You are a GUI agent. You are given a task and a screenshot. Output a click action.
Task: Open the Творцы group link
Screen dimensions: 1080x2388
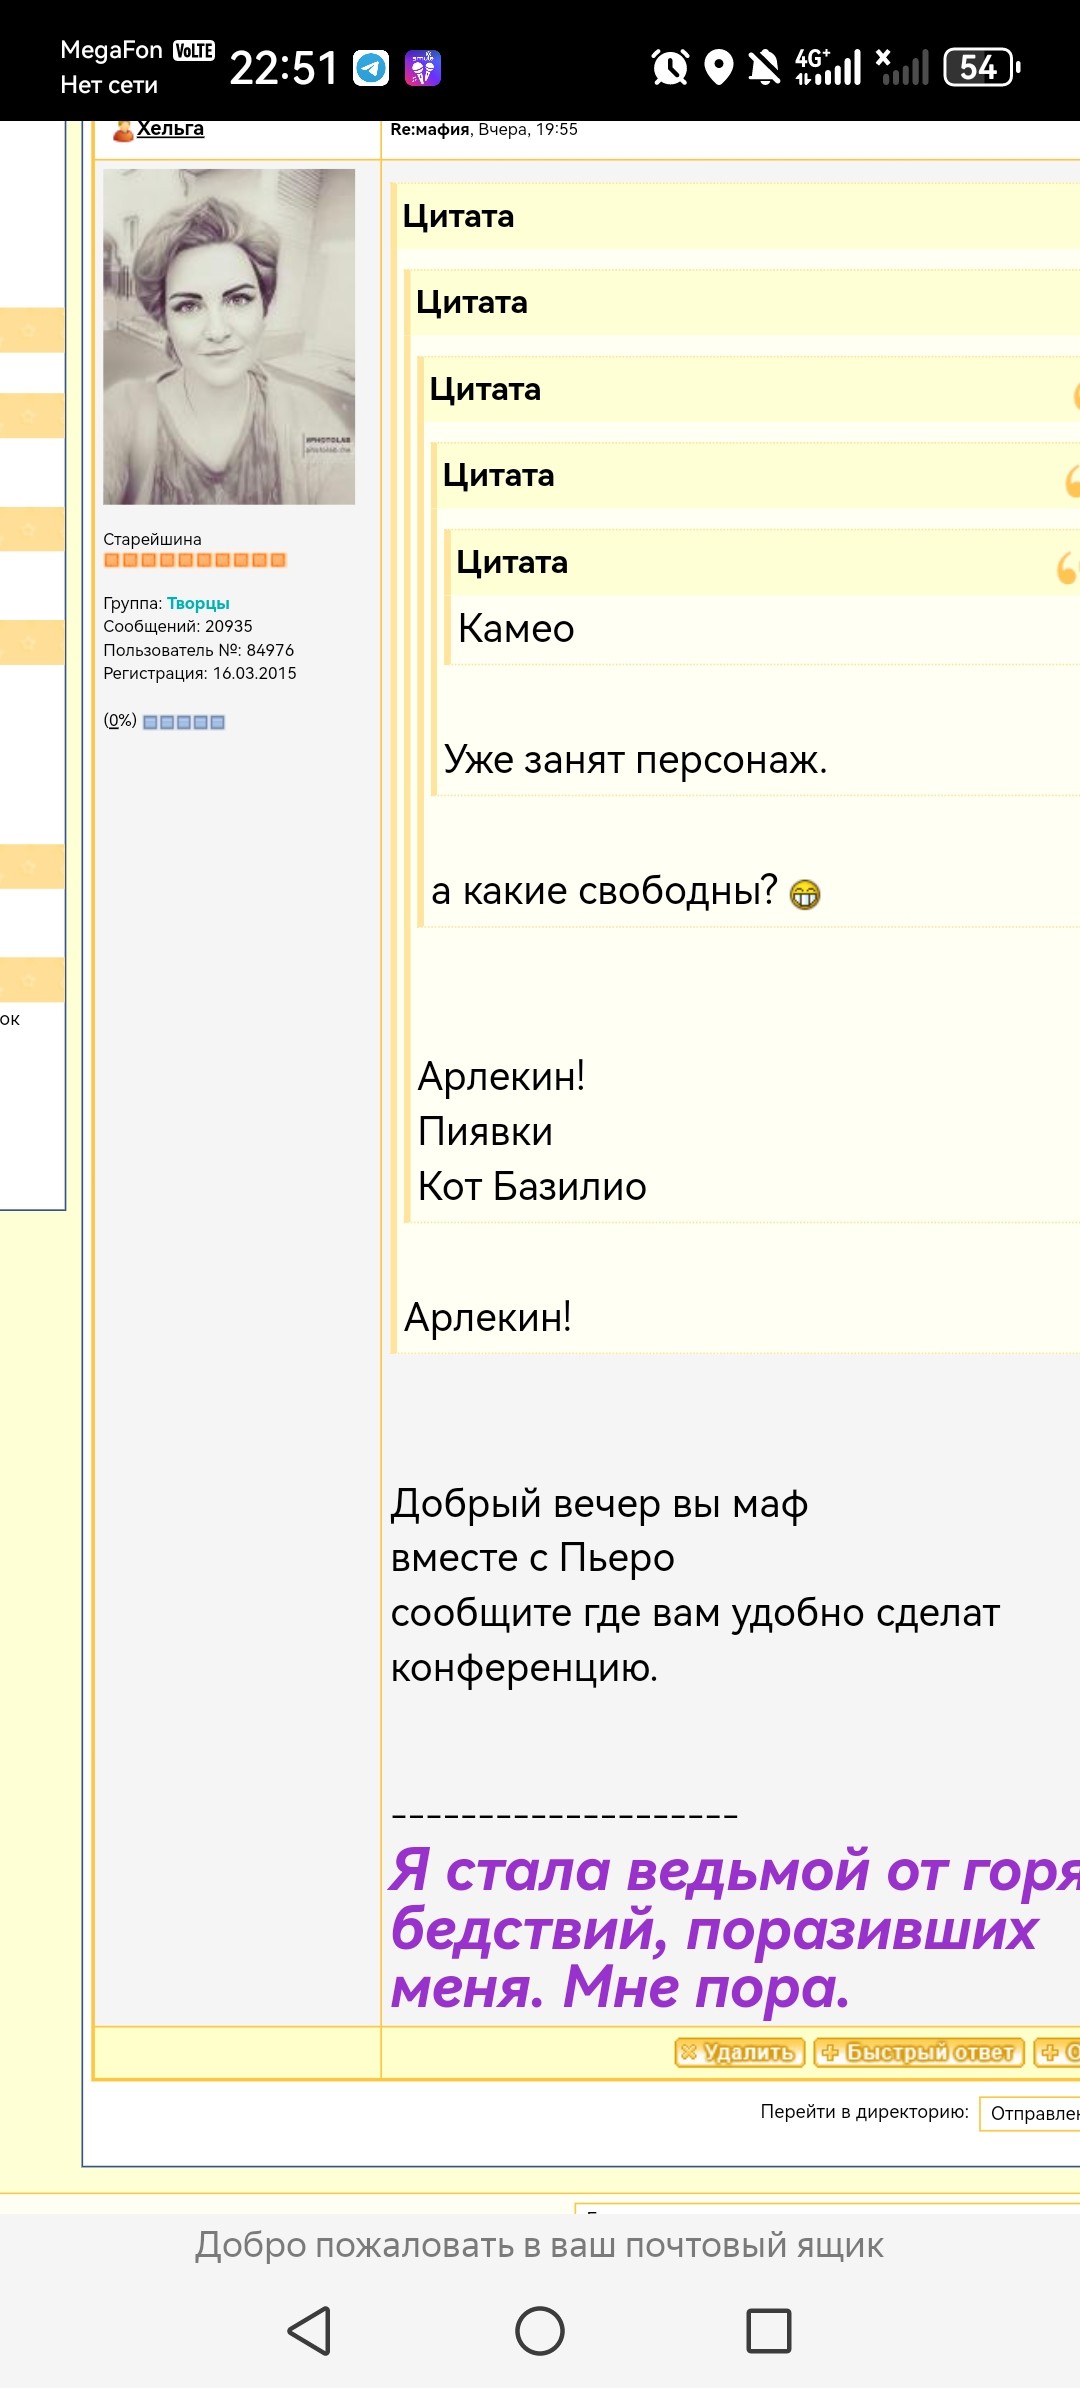tap(198, 603)
